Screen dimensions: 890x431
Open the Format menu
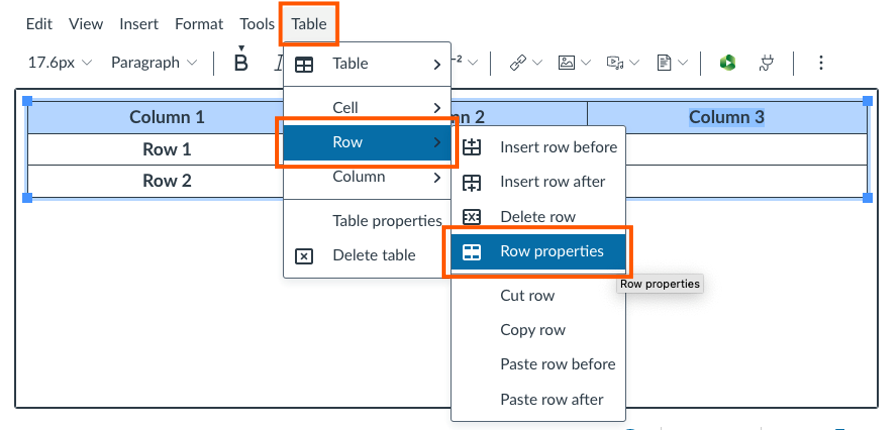click(x=199, y=24)
